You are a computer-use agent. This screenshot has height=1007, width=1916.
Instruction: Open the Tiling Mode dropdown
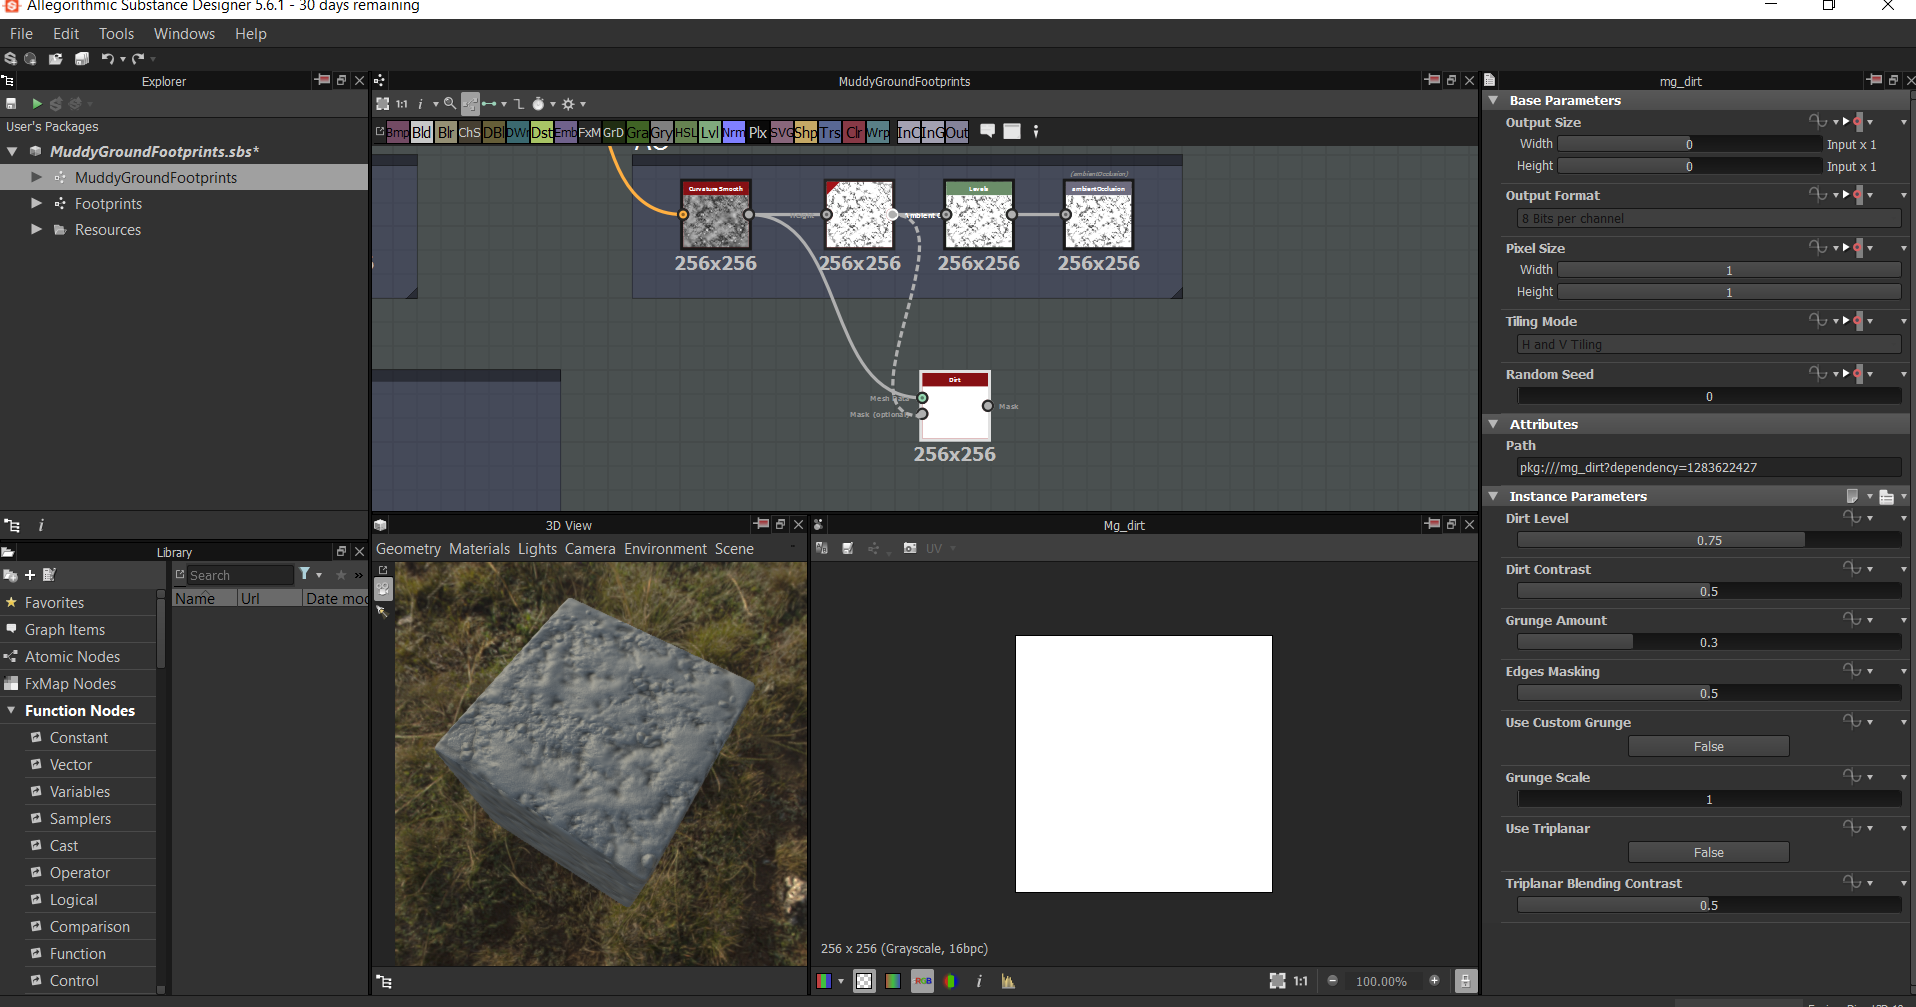[1709, 344]
